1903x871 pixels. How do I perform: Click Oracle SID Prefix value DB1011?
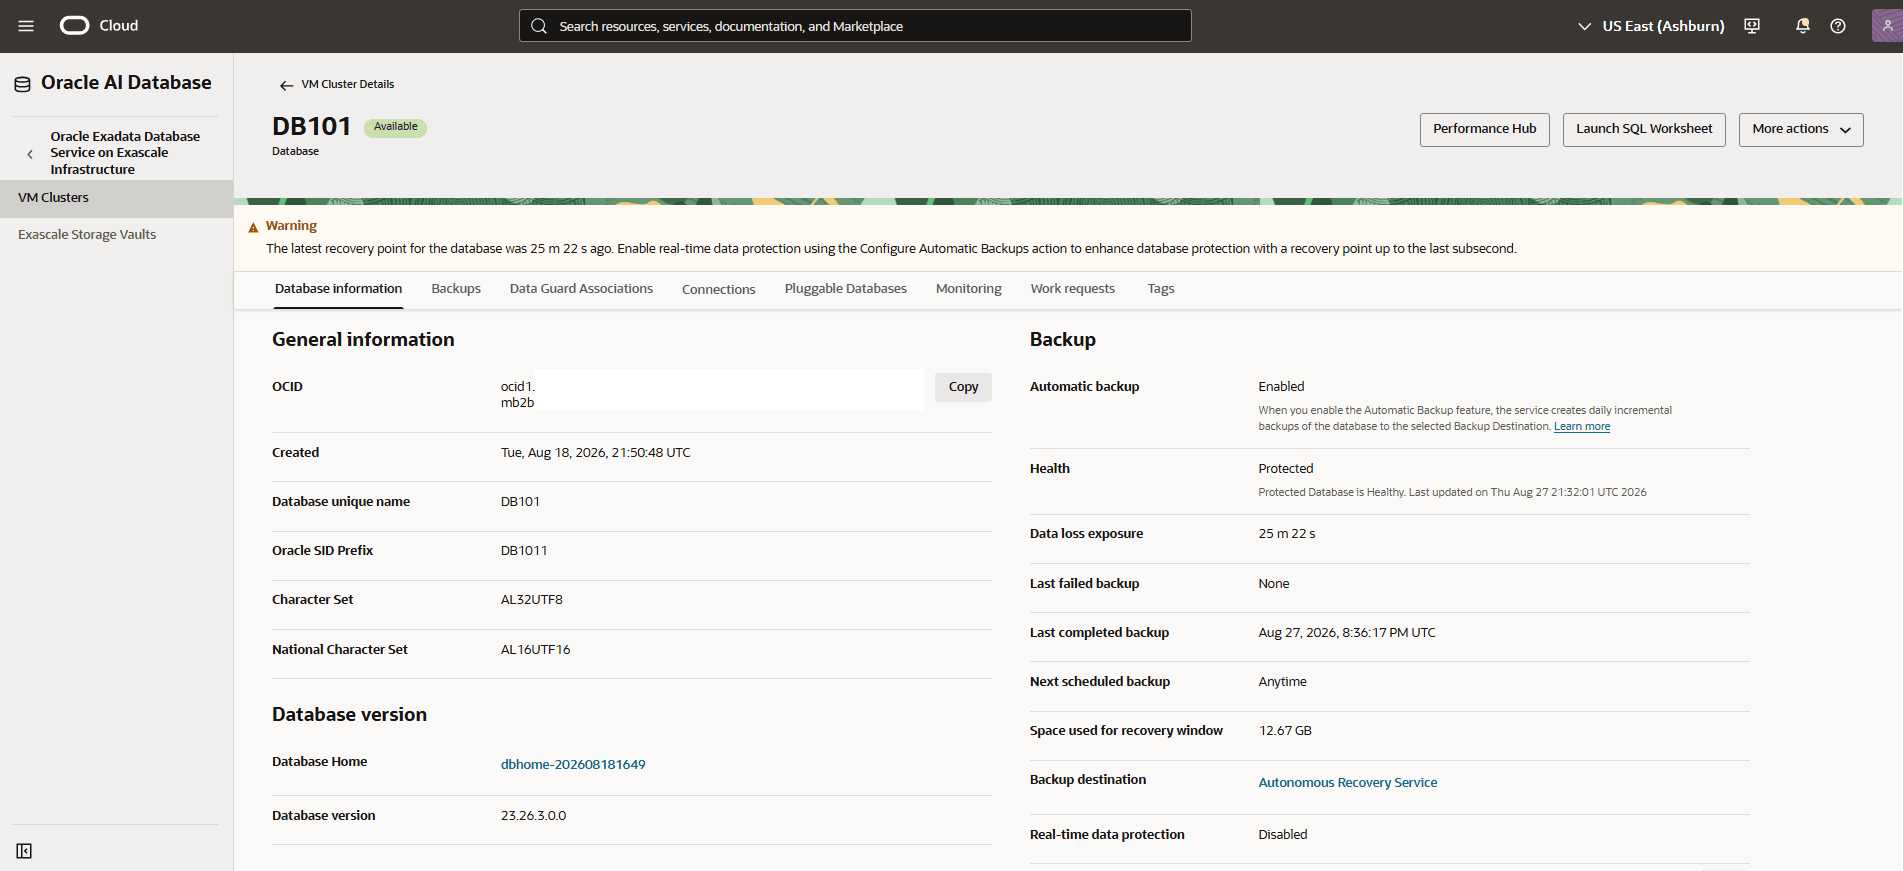(524, 551)
